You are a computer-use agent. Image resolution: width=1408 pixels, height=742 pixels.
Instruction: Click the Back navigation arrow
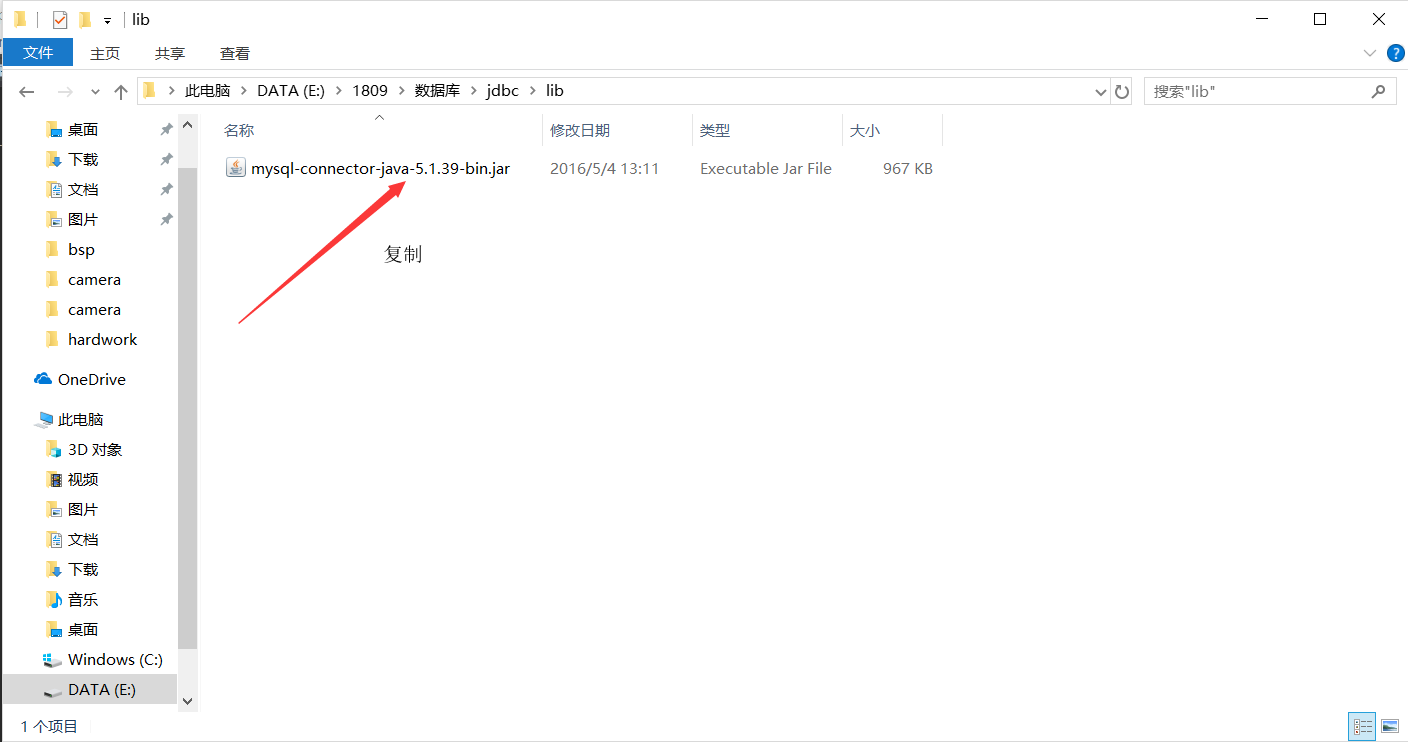27,91
